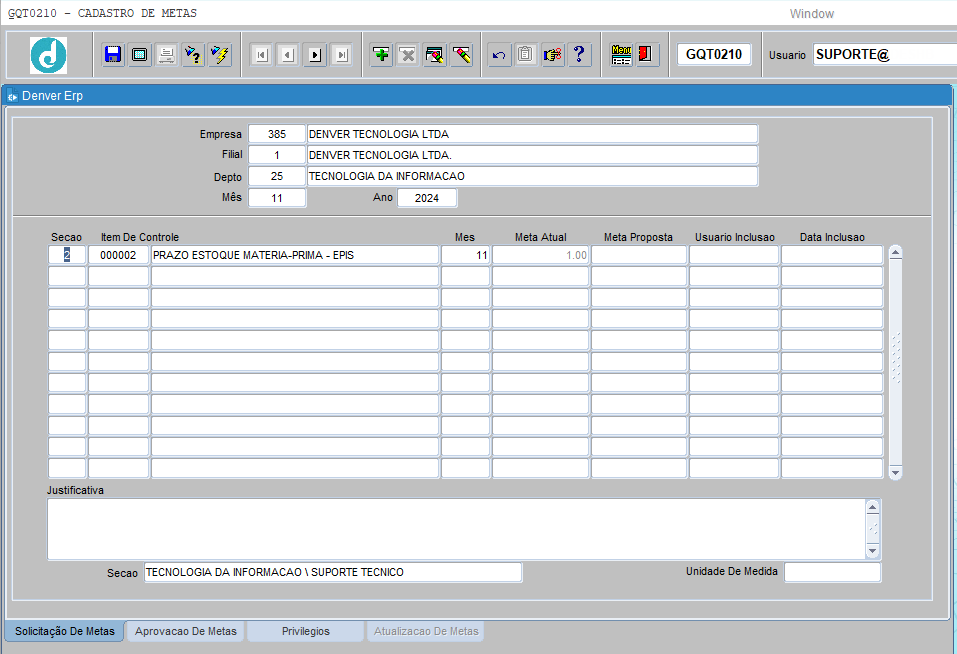The height and width of the screenshot is (654, 957).
Task: Click item code 000002 cell
Action: click(x=118, y=255)
